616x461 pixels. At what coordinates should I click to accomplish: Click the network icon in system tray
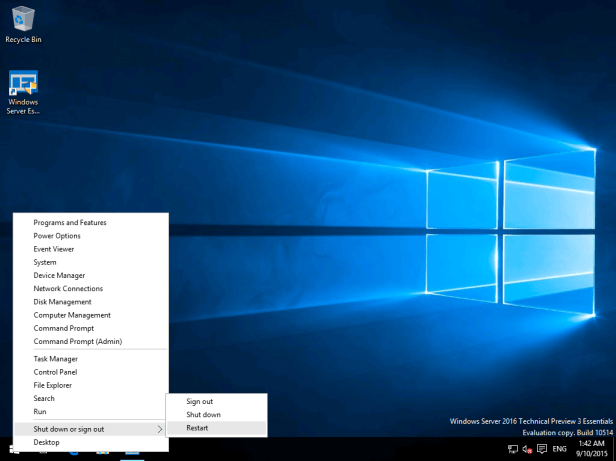click(512, 449)
